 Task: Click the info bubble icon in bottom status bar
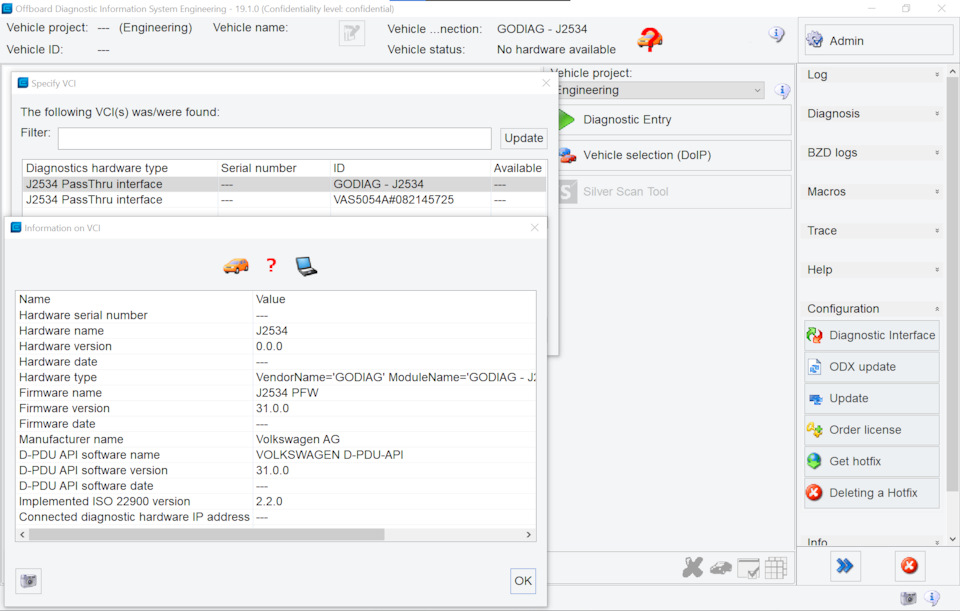coord(932,598)
